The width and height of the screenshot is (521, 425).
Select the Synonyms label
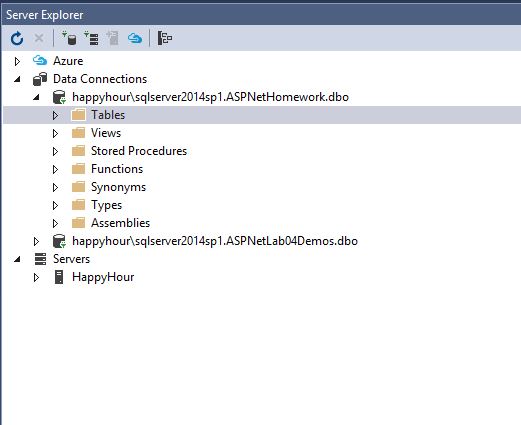point(118,187)
